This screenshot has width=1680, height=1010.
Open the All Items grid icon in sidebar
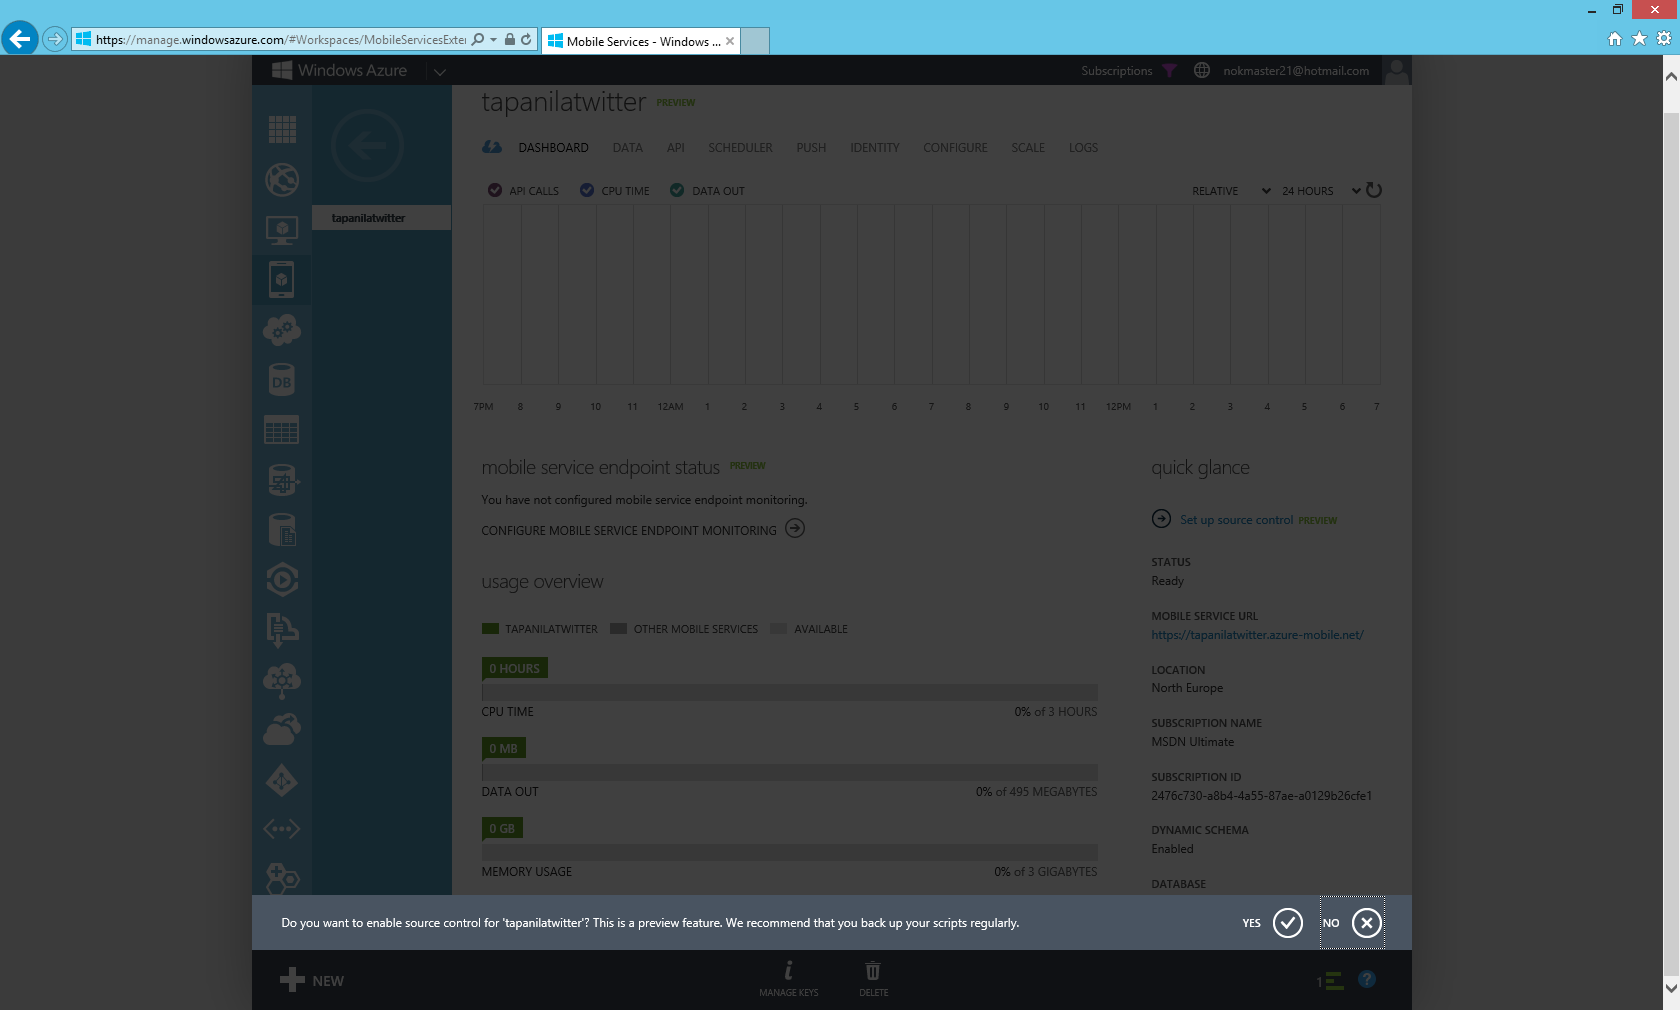pos(282,129)
